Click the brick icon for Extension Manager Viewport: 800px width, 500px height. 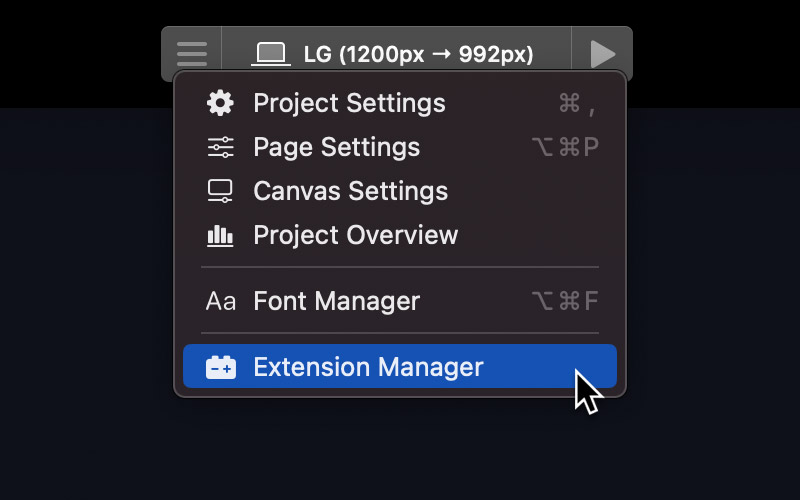221,367
